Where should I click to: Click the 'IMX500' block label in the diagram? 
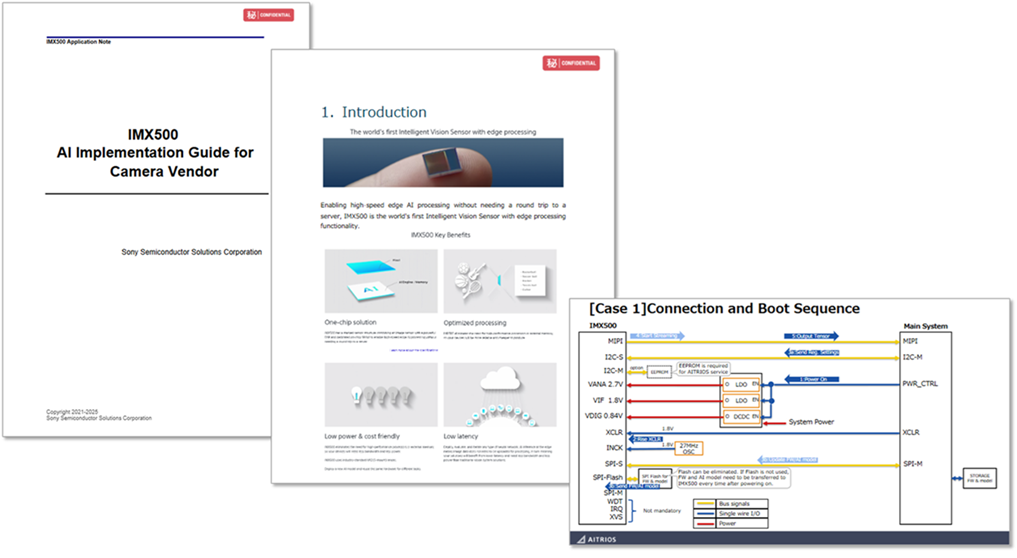(x=603, y=326)
